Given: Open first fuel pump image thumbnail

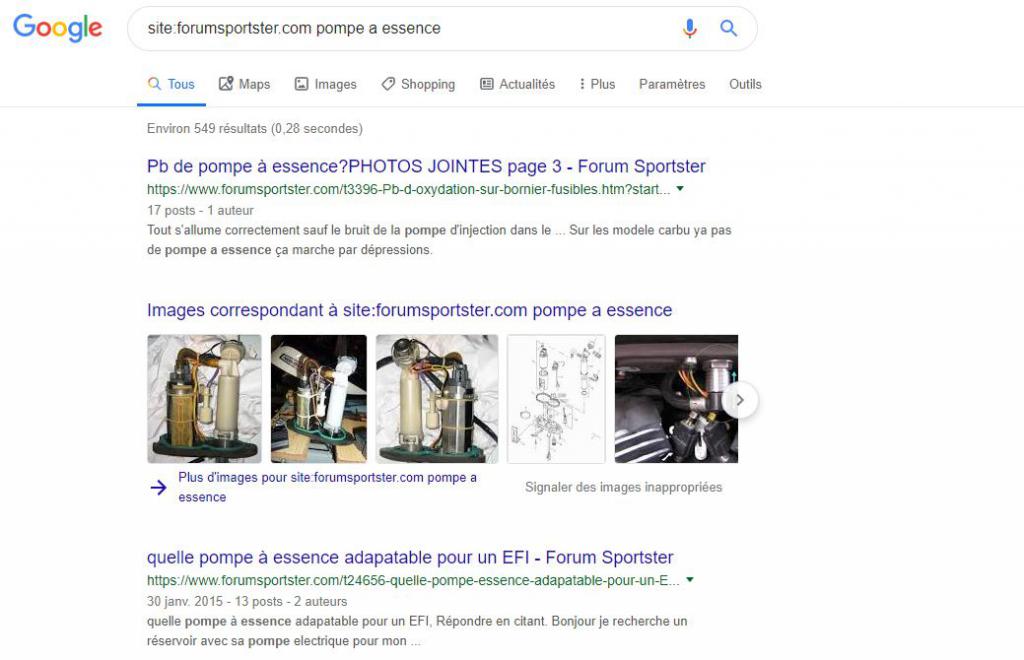Looking at the screenshot, I should click(x=204, y=399).
